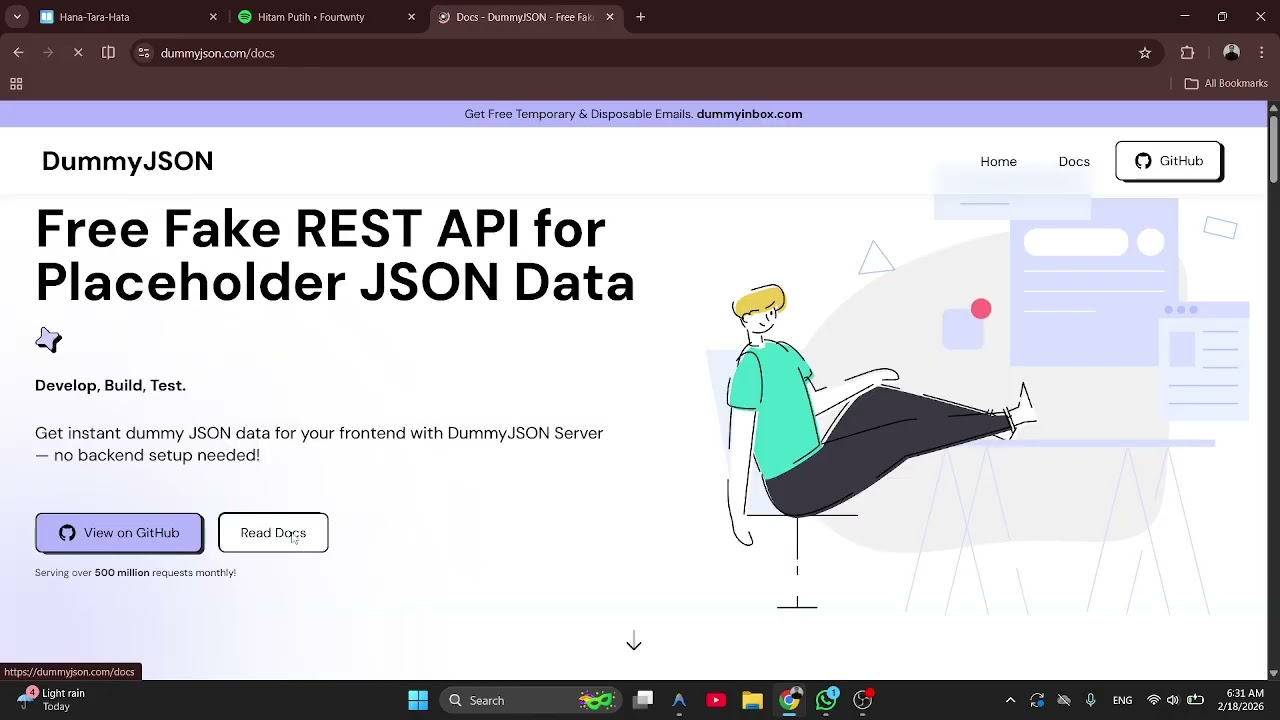The image size is (1280, 720).
Task: Click the View on GitHub button
Action: tap(119, 533)
